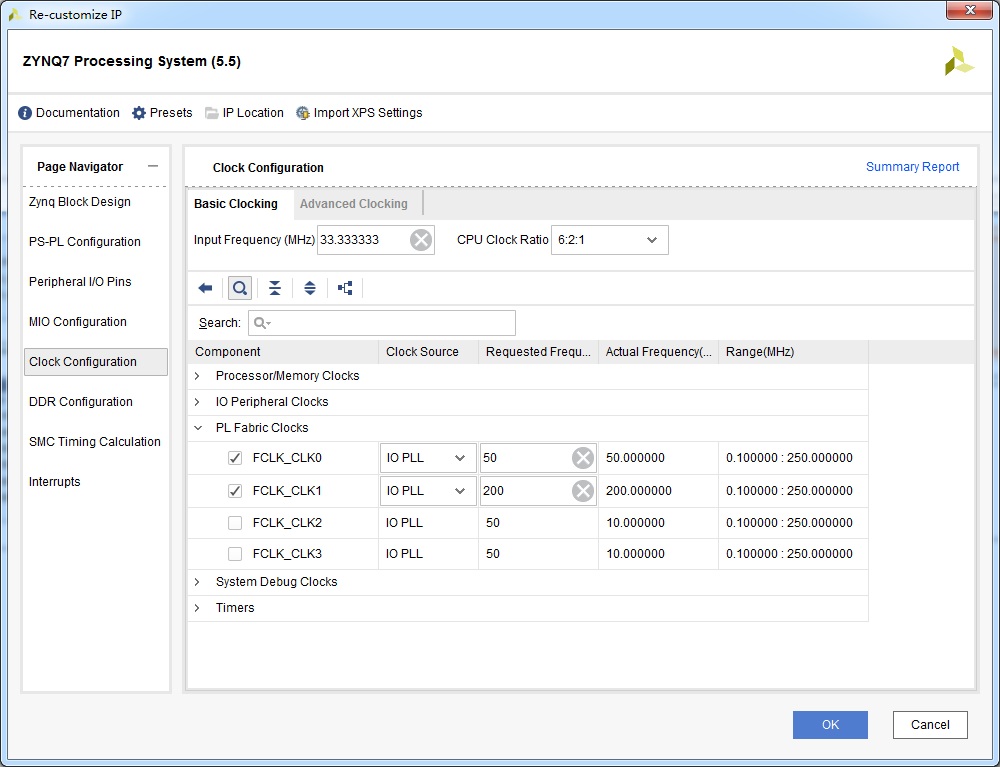Expand System Debug Clocks row
Viewport: 1000px width, 767px height.
coord(197,581)
